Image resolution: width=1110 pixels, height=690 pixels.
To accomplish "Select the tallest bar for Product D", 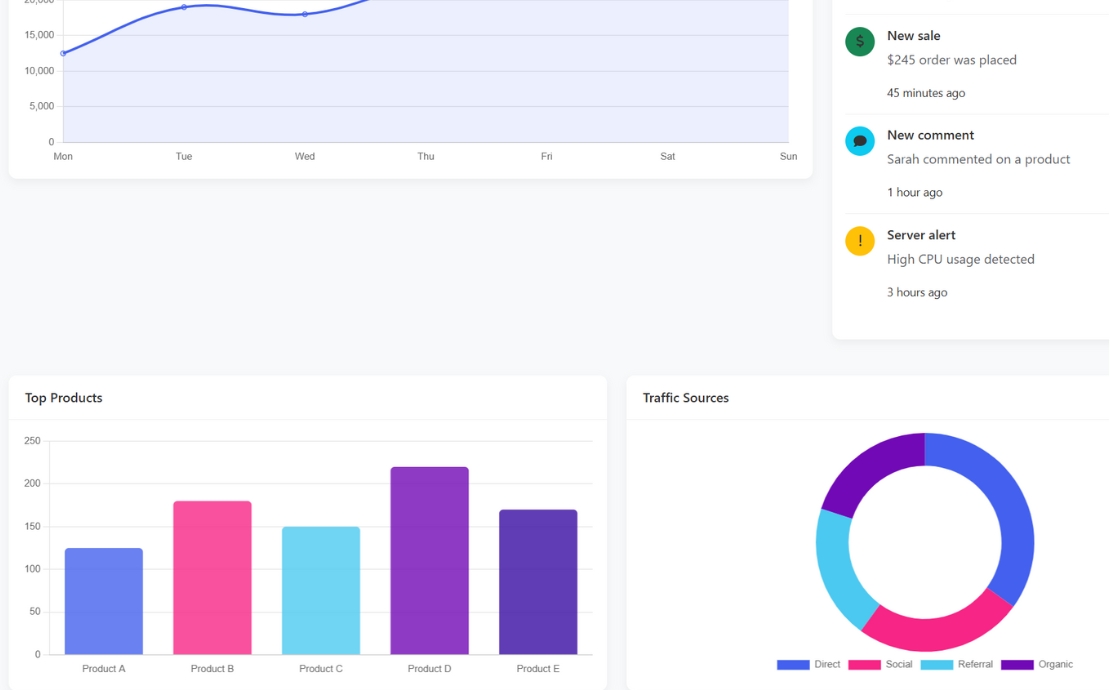I will [429, 560].
